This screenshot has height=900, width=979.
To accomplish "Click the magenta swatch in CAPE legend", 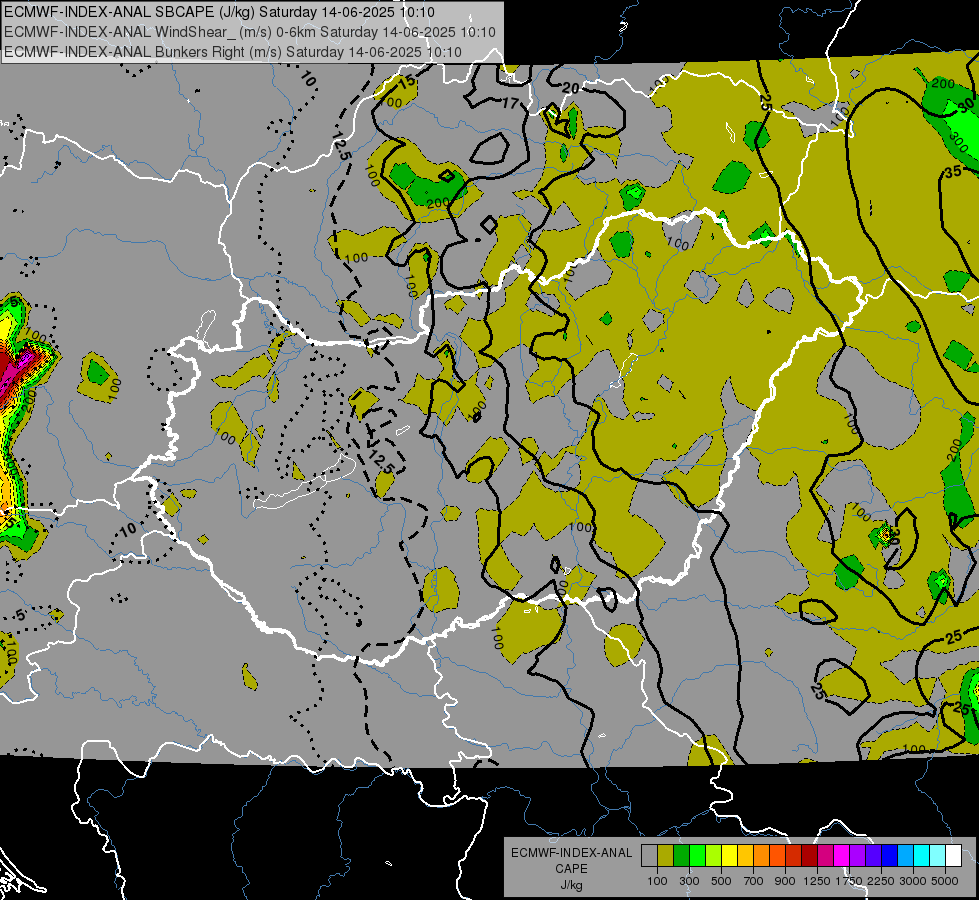I will tap(842, 856).
